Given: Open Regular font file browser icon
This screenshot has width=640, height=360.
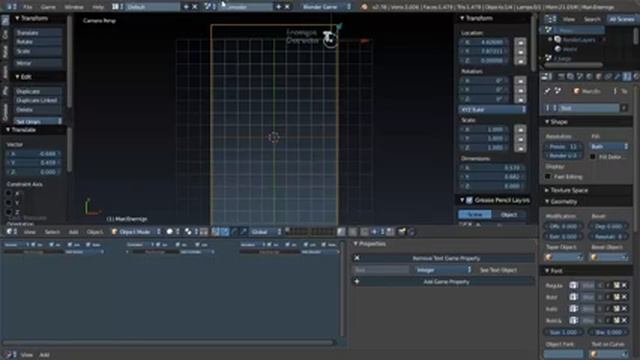Looking at the screenshot, I should click(616, 285).
